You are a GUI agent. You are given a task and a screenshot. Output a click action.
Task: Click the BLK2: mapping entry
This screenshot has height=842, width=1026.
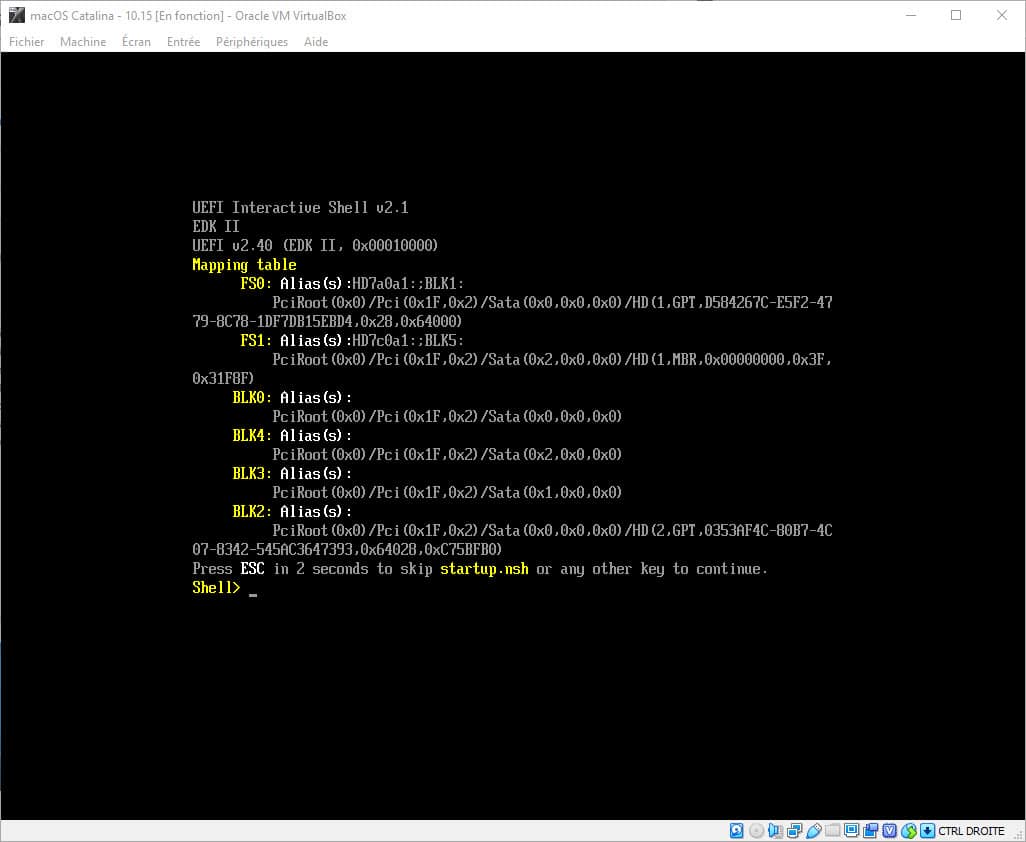[x=252, y=511]
